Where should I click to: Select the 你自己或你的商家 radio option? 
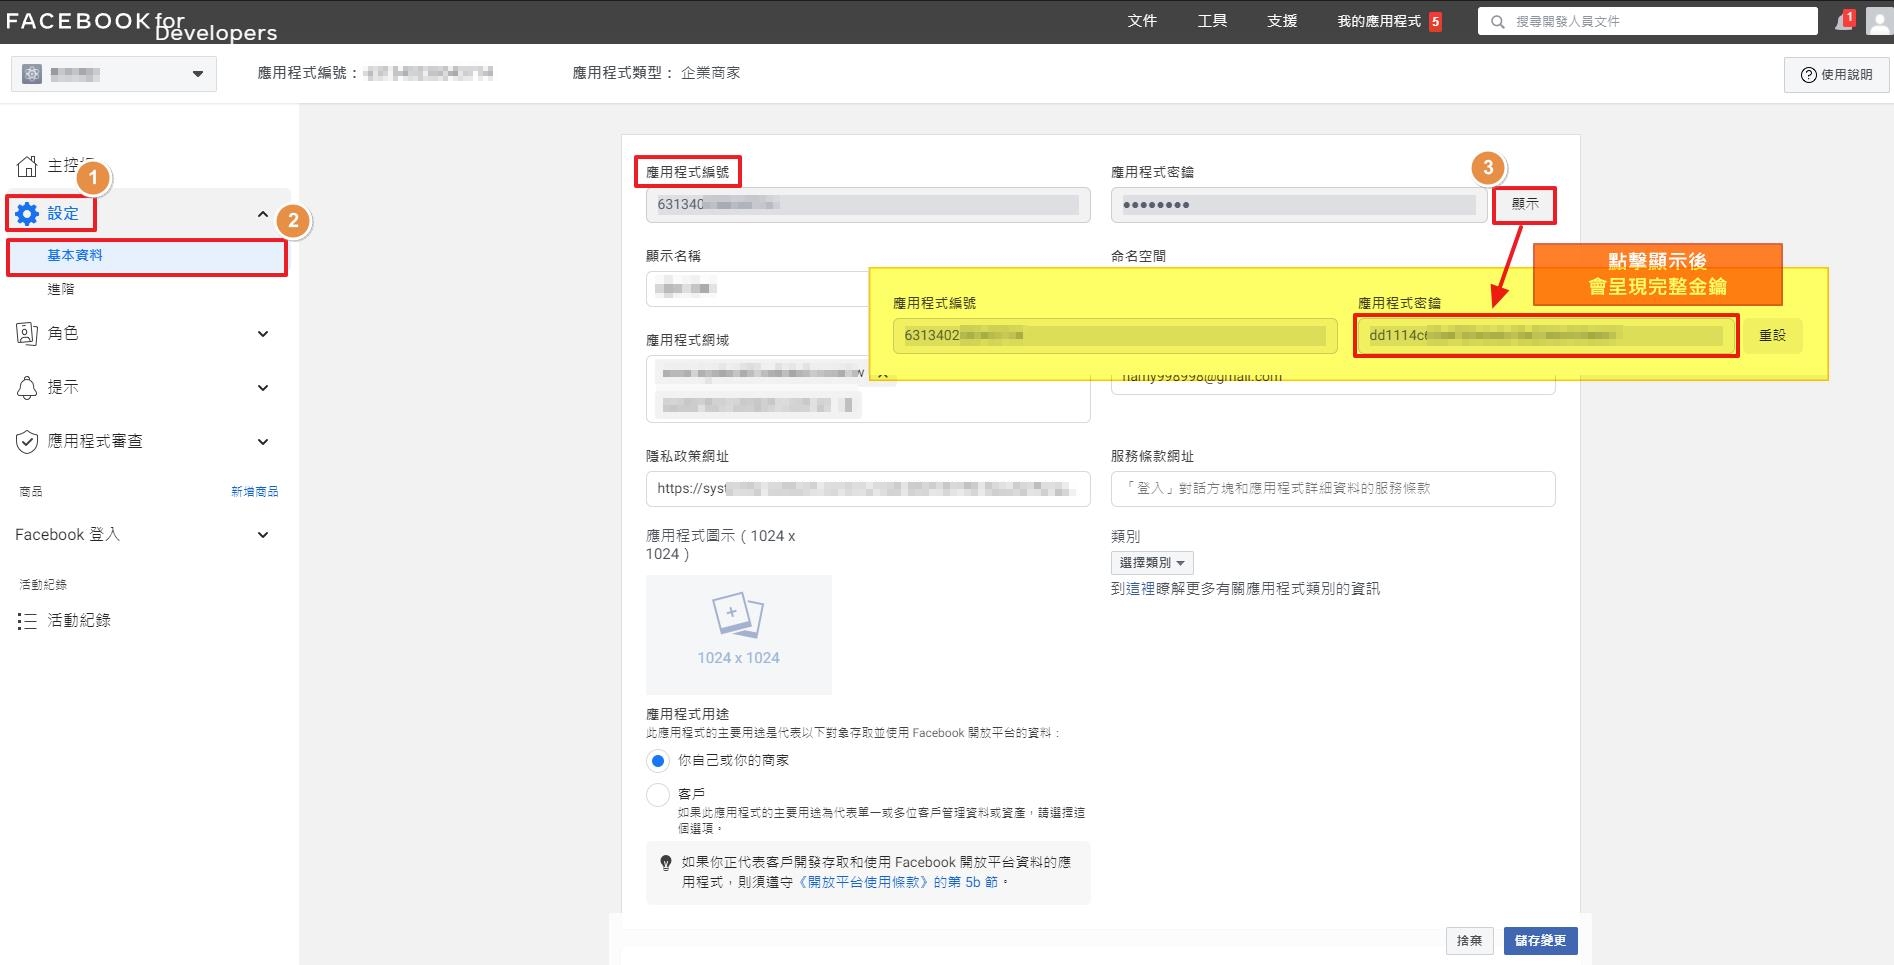click(x=657, y=761)
